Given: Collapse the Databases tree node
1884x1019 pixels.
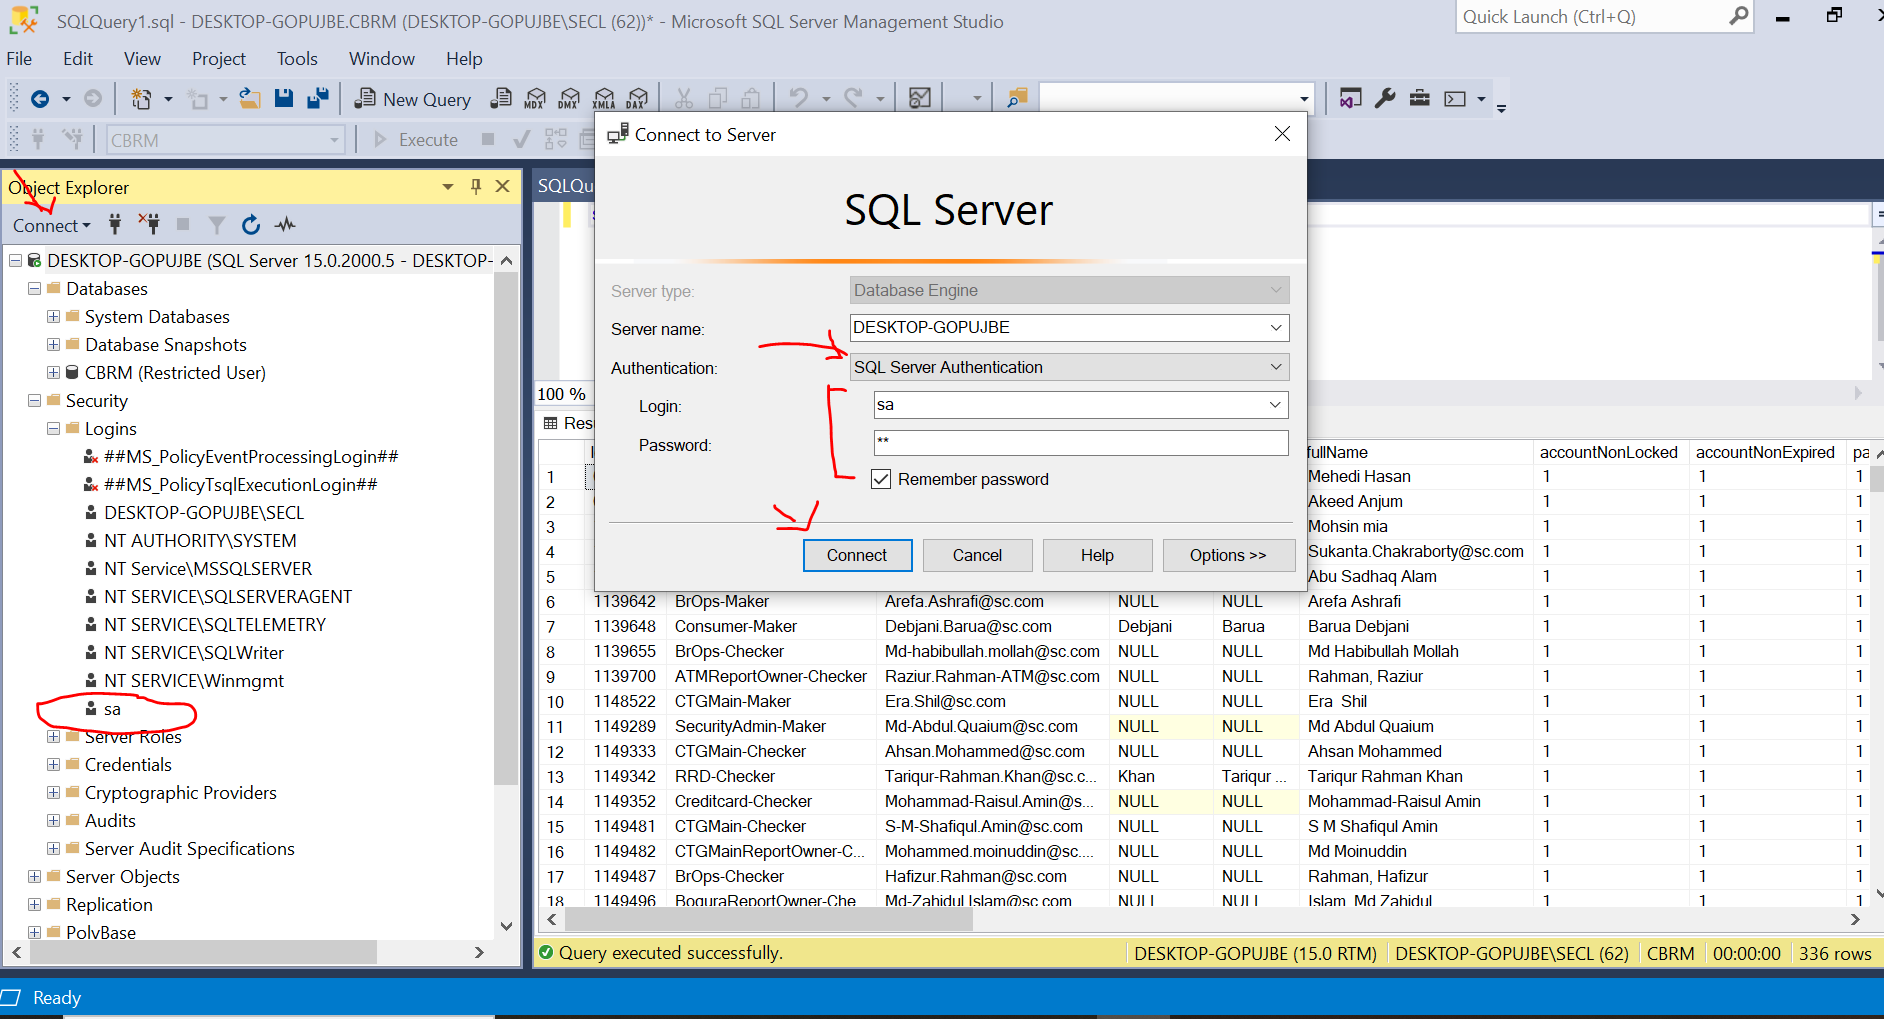Looking at the screenshot, I should [35, 288].
